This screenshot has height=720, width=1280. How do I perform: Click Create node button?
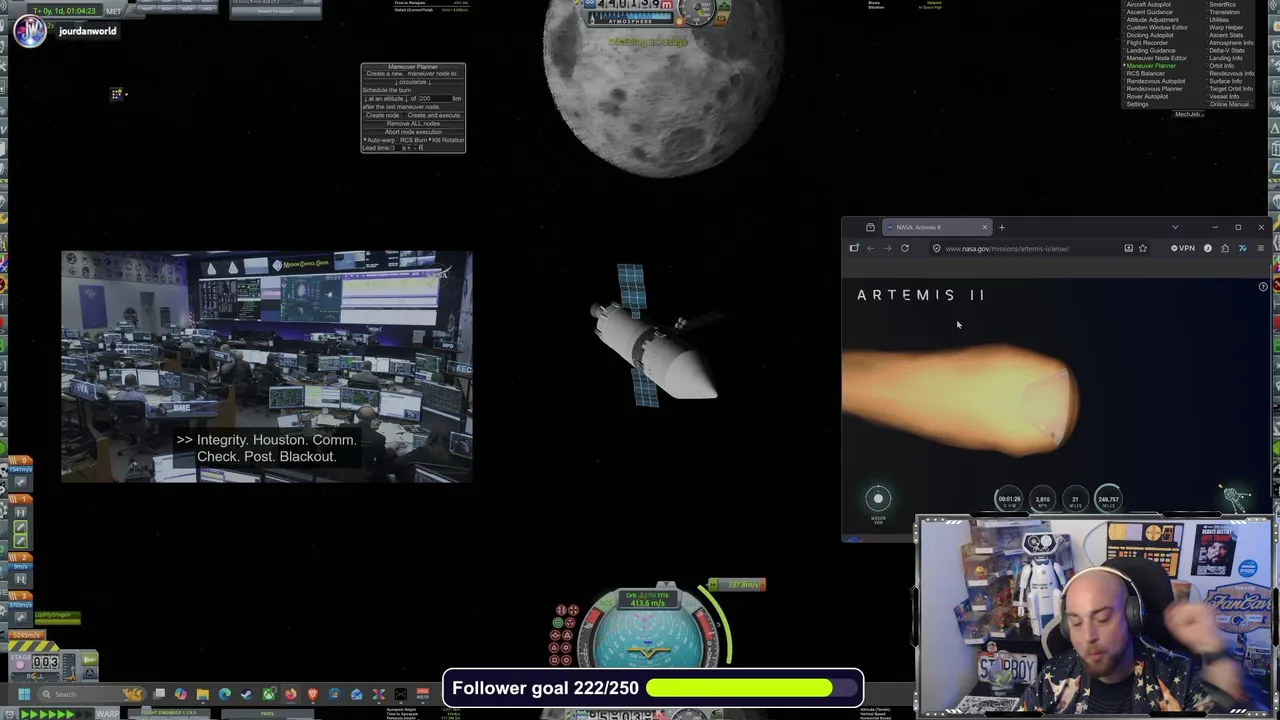click(x=383, y=115)
